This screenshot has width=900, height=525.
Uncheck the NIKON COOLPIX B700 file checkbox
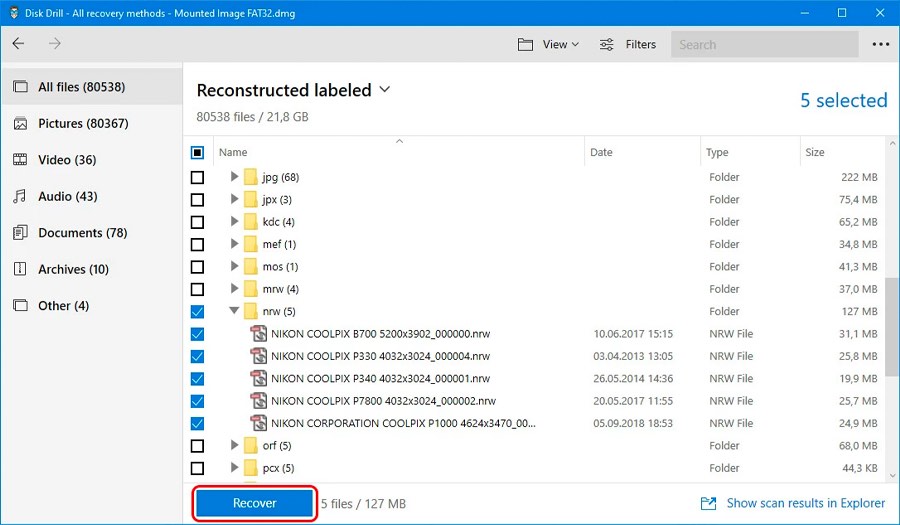(197, 334)
